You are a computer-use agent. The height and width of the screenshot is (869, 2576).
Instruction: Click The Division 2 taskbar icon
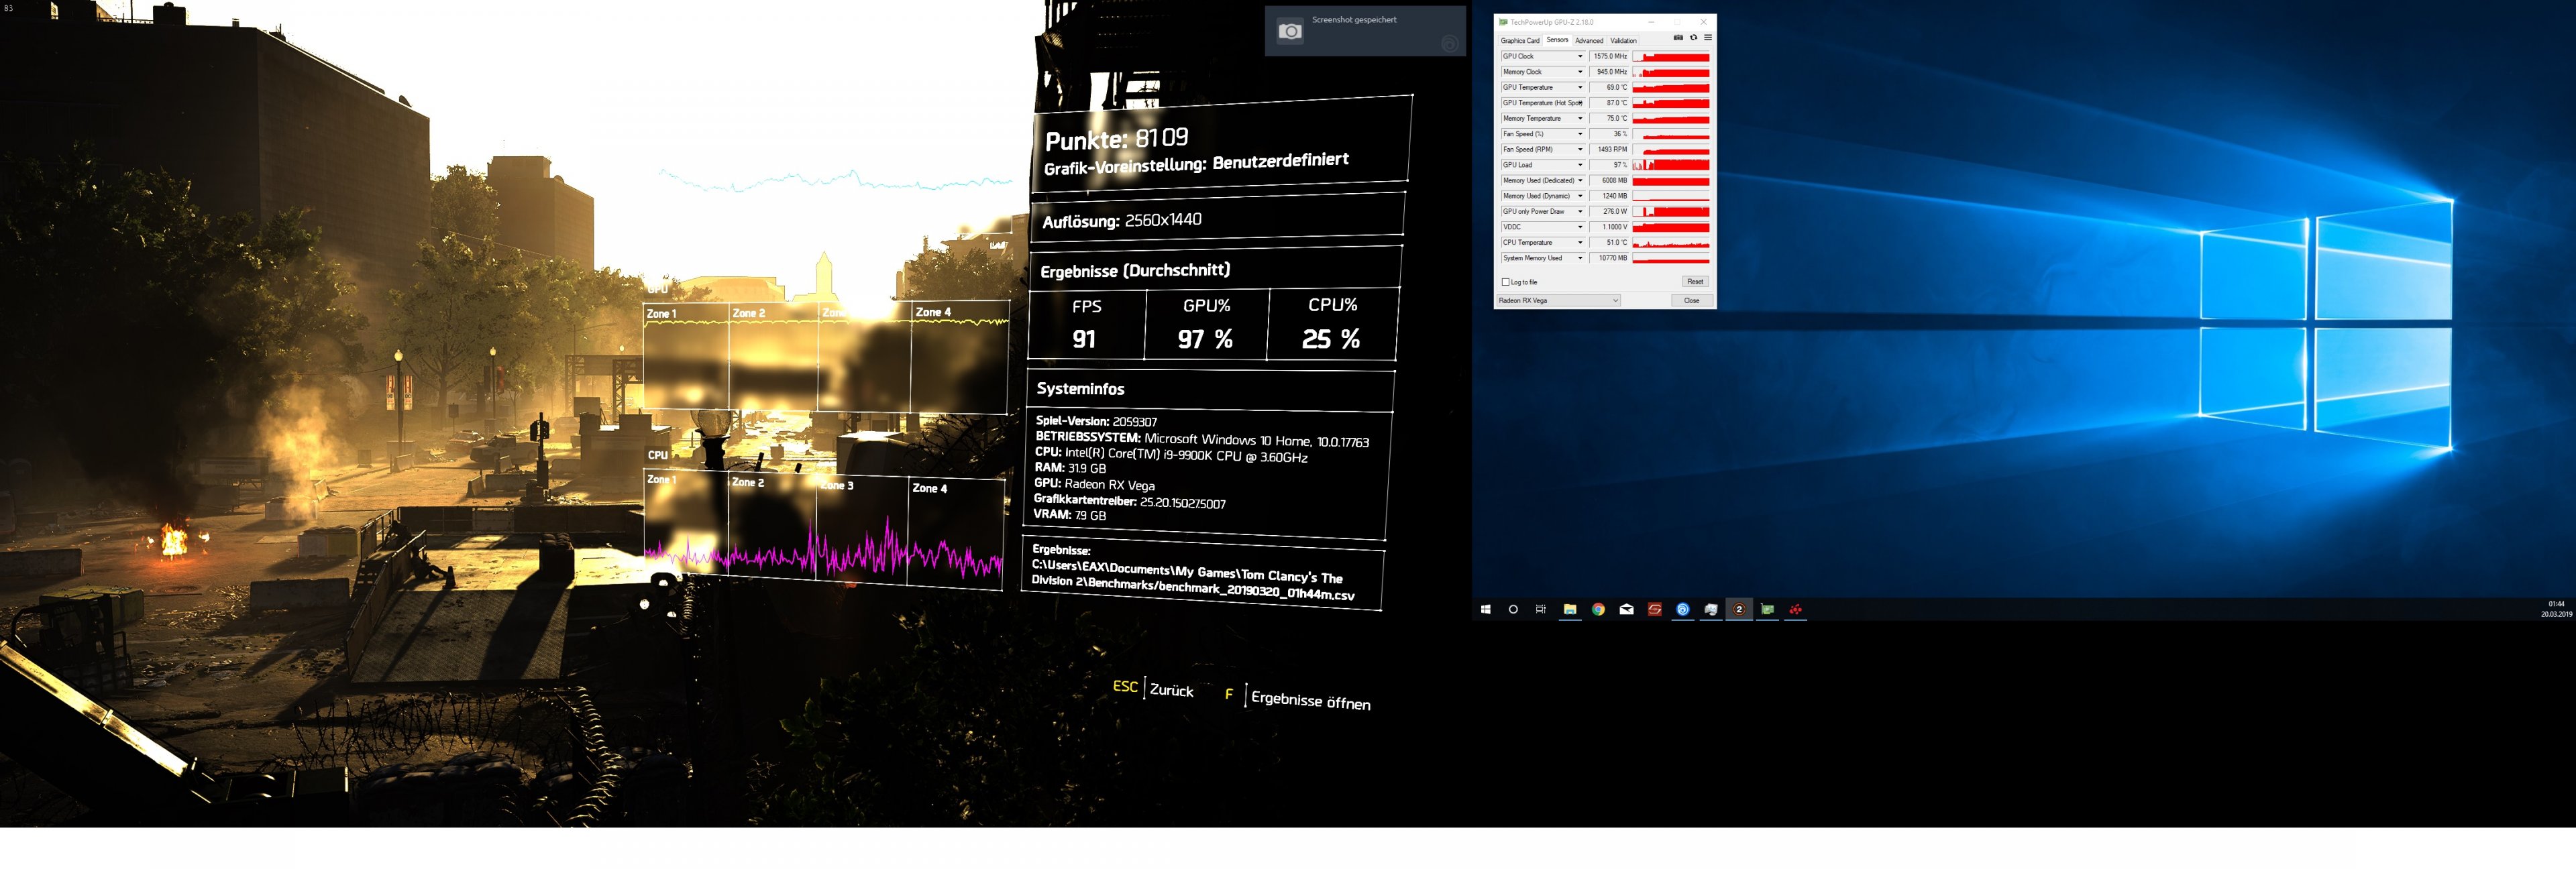(1739, 609)
